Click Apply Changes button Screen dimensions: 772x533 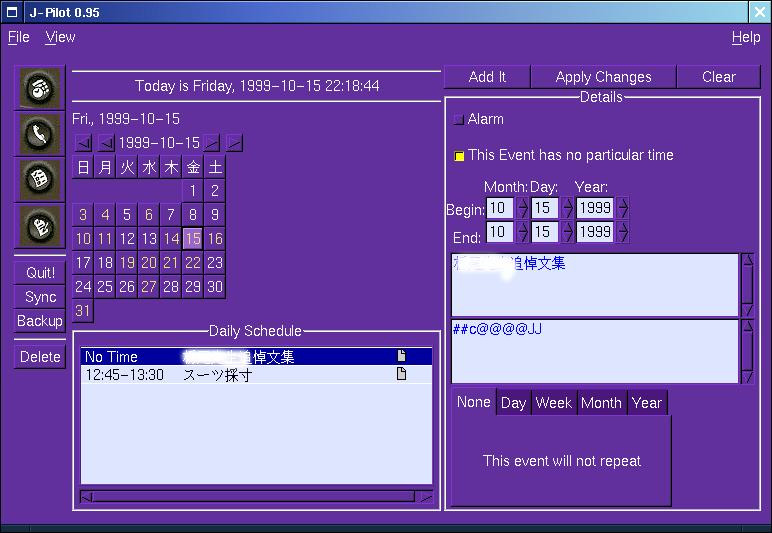tap(603, 77)
